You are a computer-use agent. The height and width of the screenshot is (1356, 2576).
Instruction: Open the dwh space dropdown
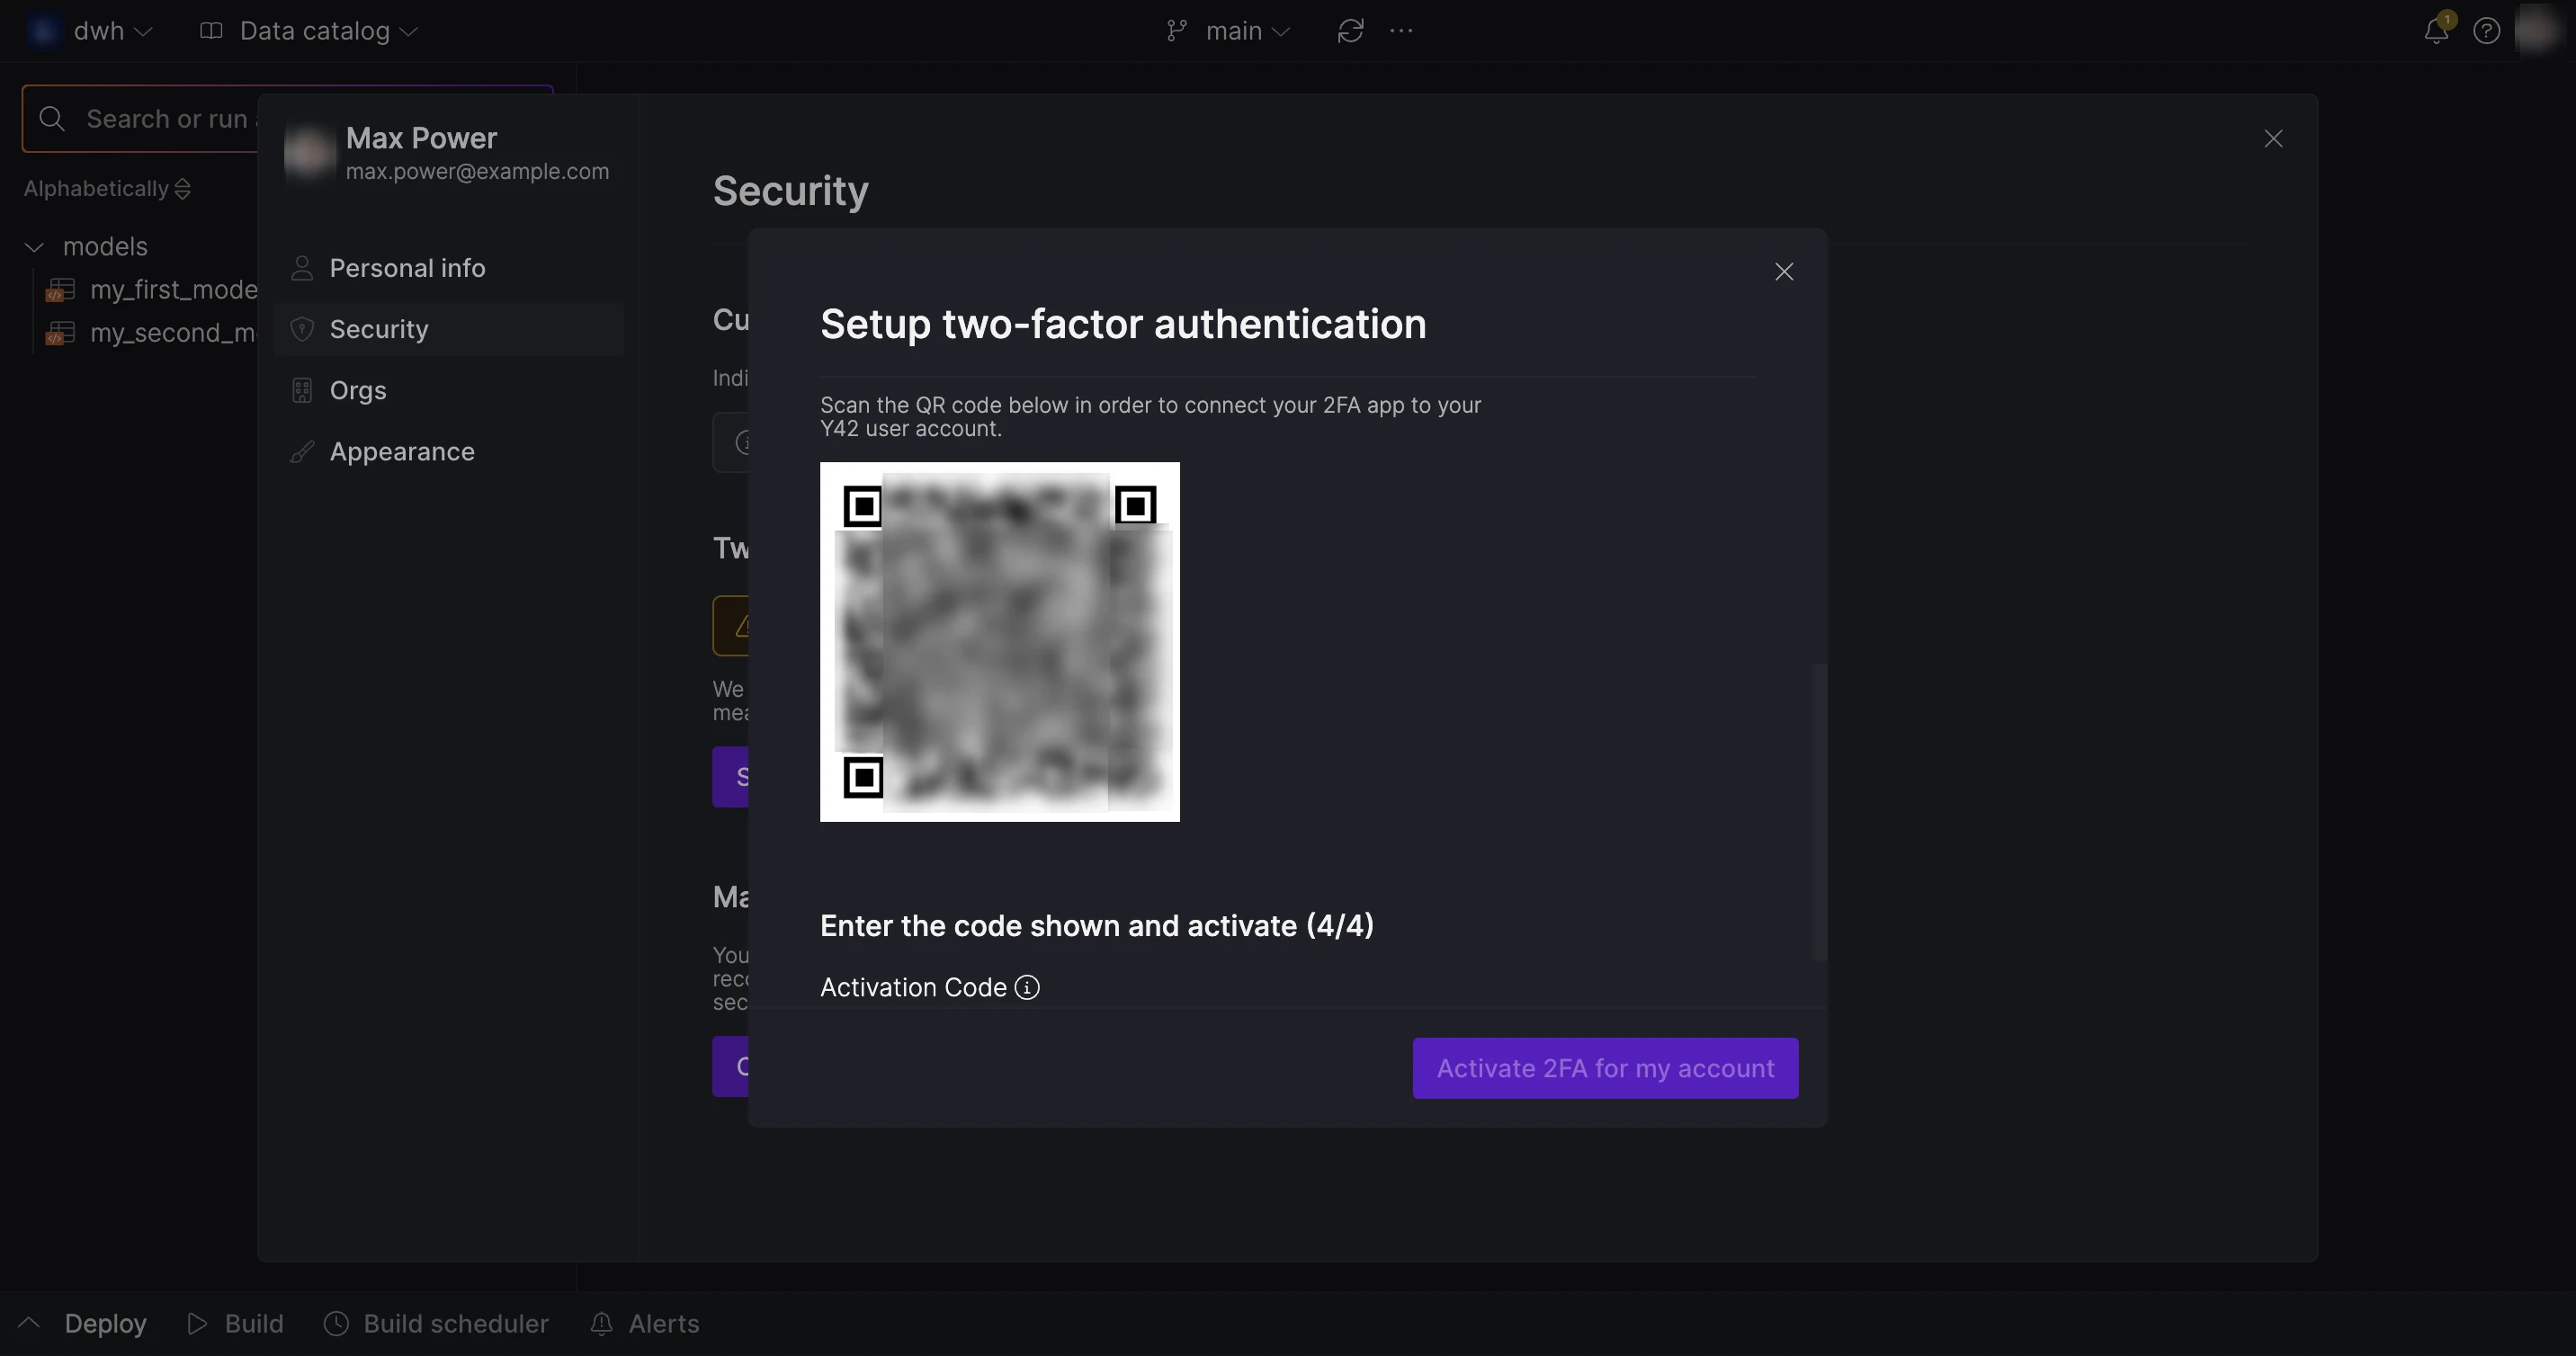[90, 31]
